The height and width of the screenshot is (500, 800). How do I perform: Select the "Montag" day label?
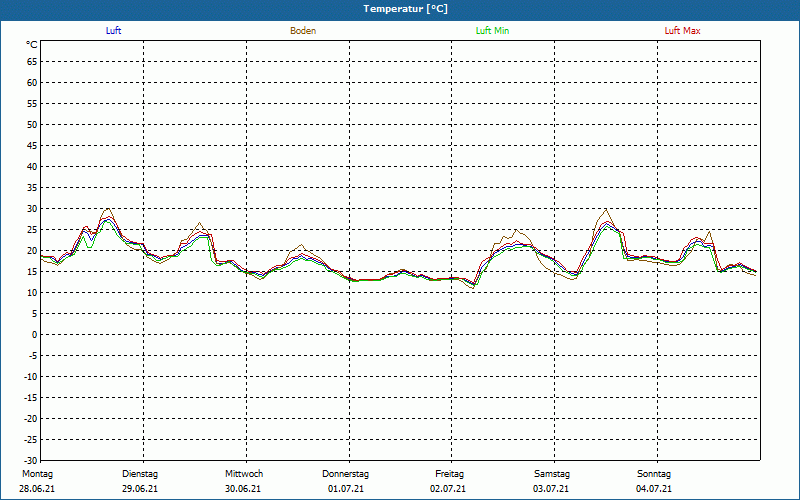[x=37, y=474]
